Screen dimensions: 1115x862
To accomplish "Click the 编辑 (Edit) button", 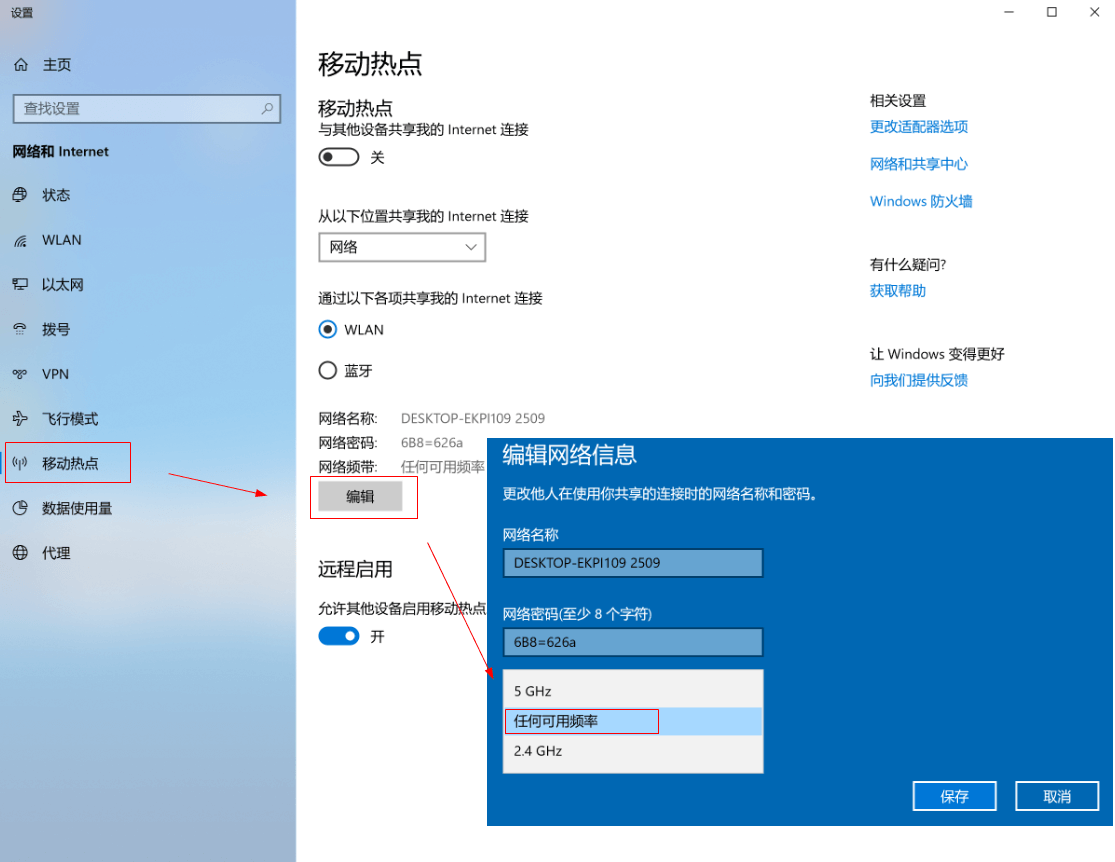I will pos(363,497).
